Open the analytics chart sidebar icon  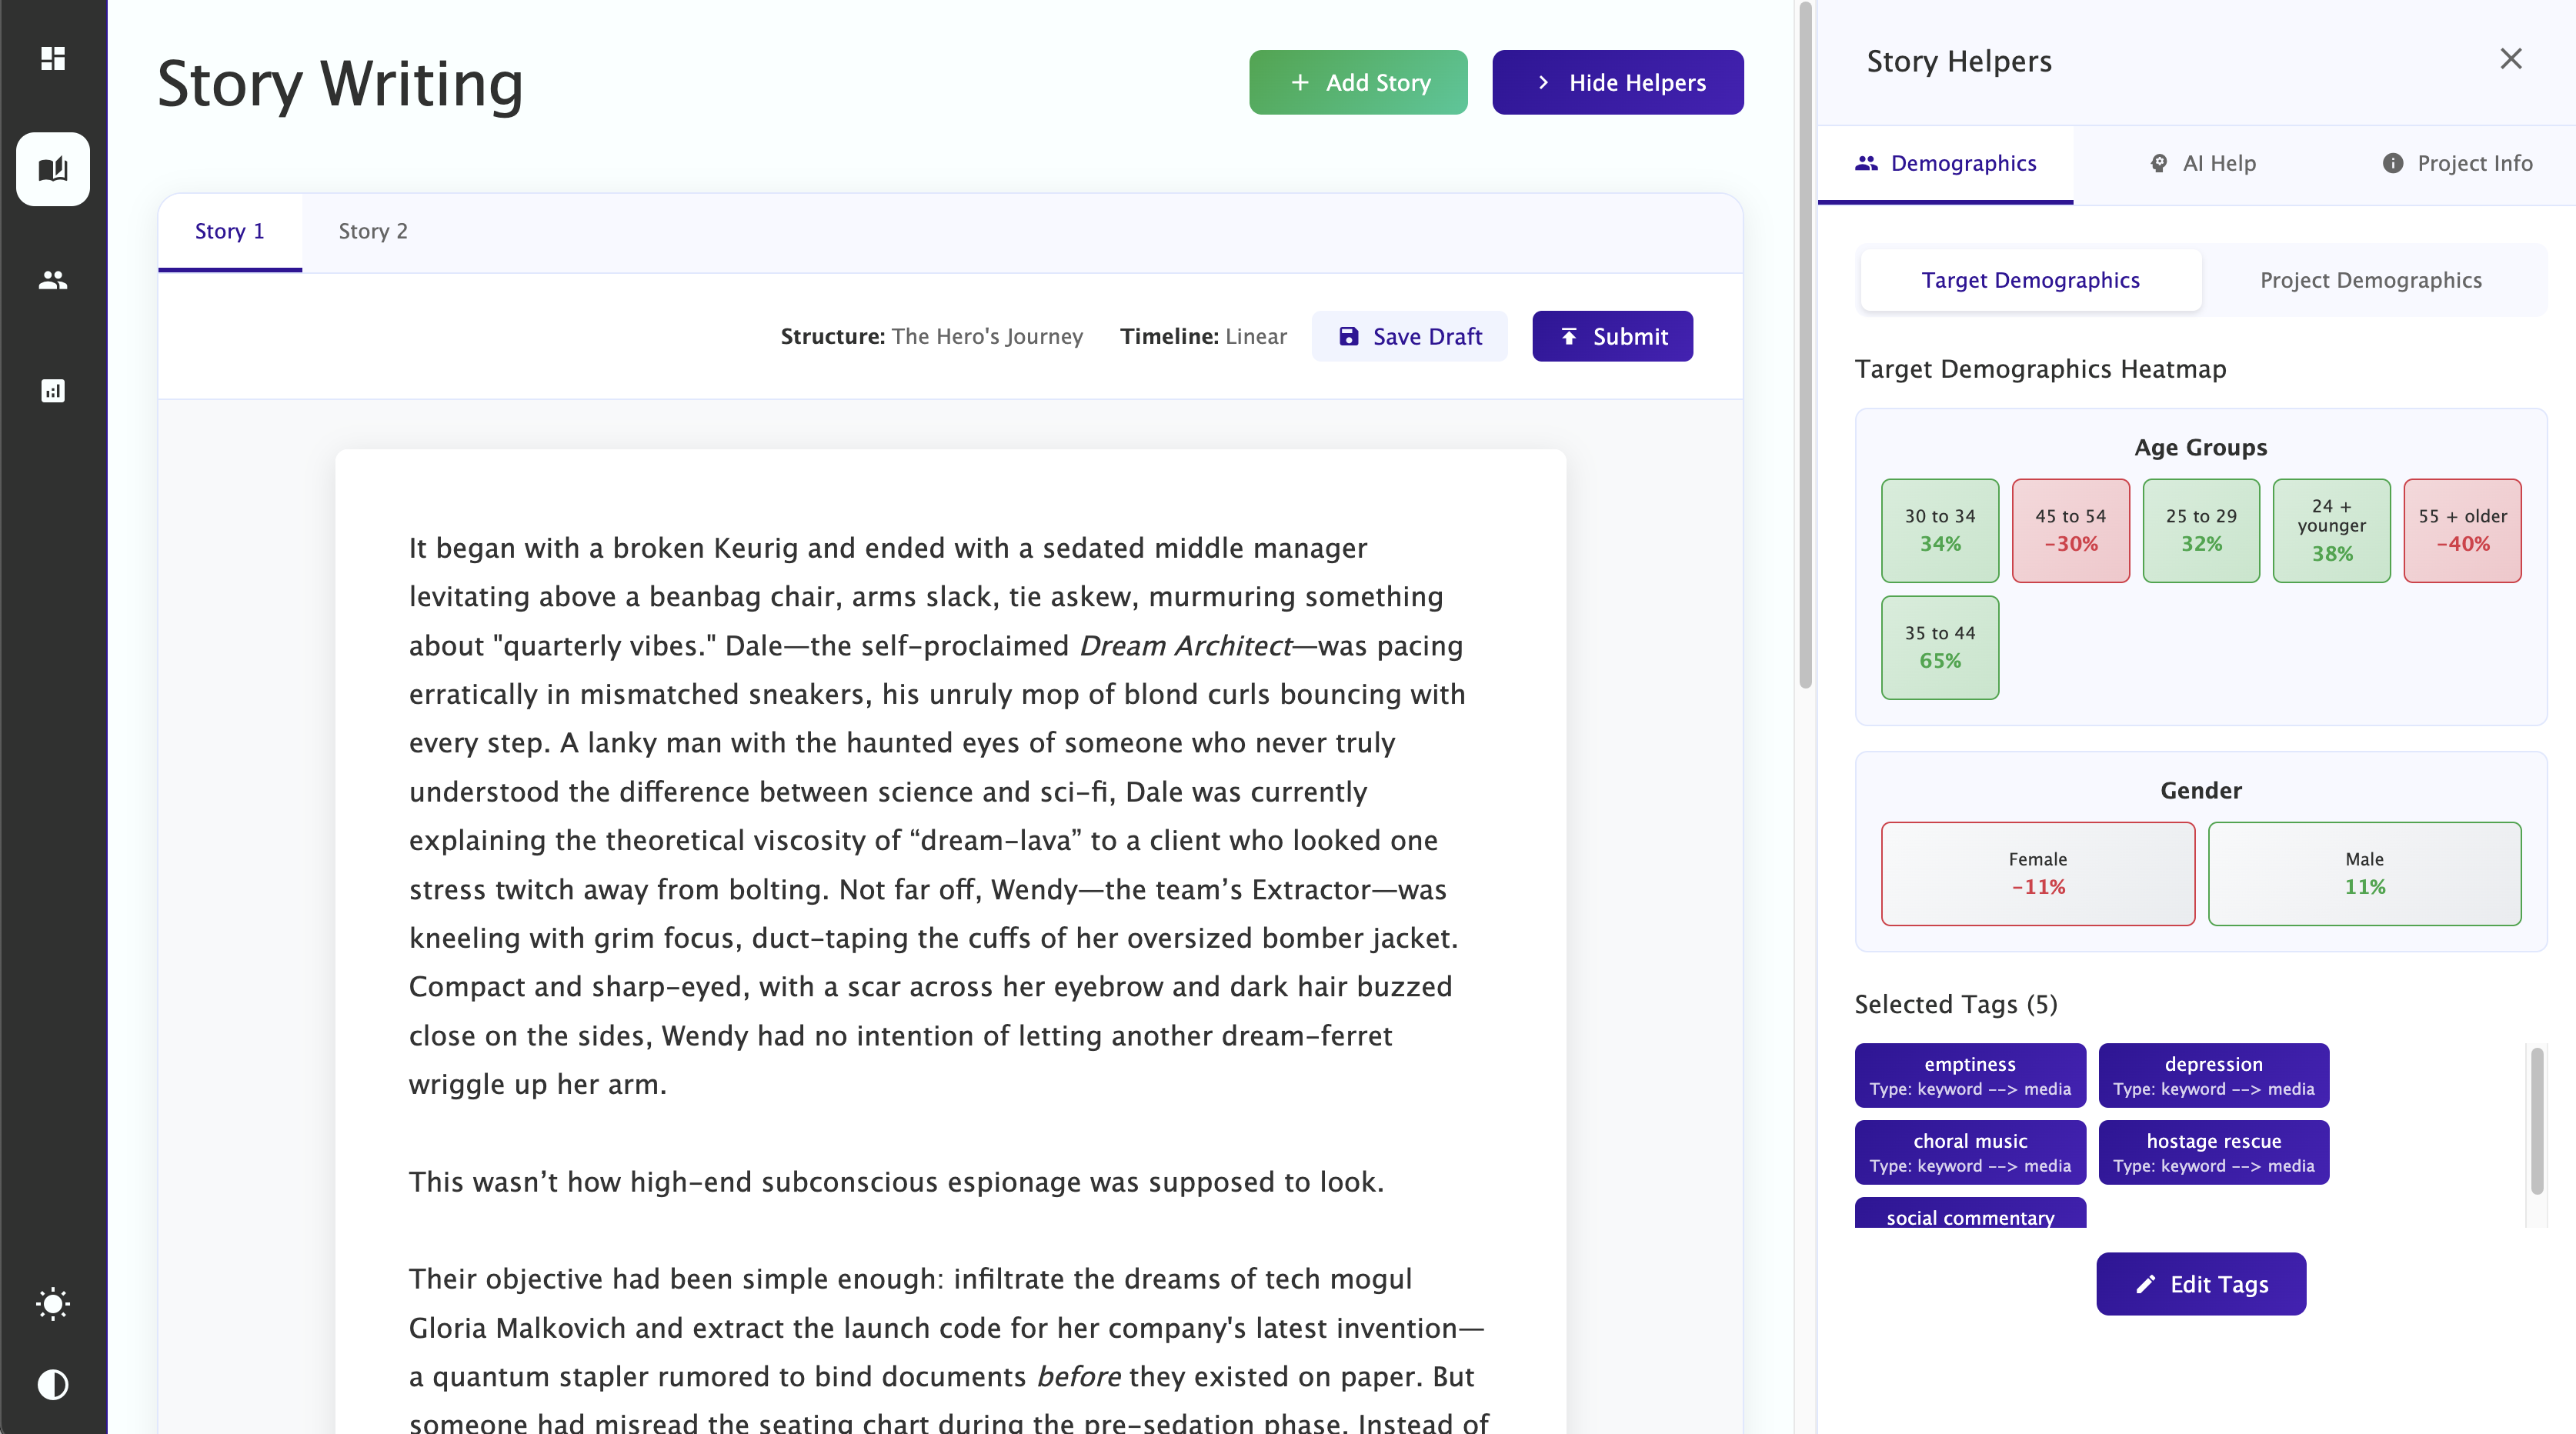coord(53,391)
